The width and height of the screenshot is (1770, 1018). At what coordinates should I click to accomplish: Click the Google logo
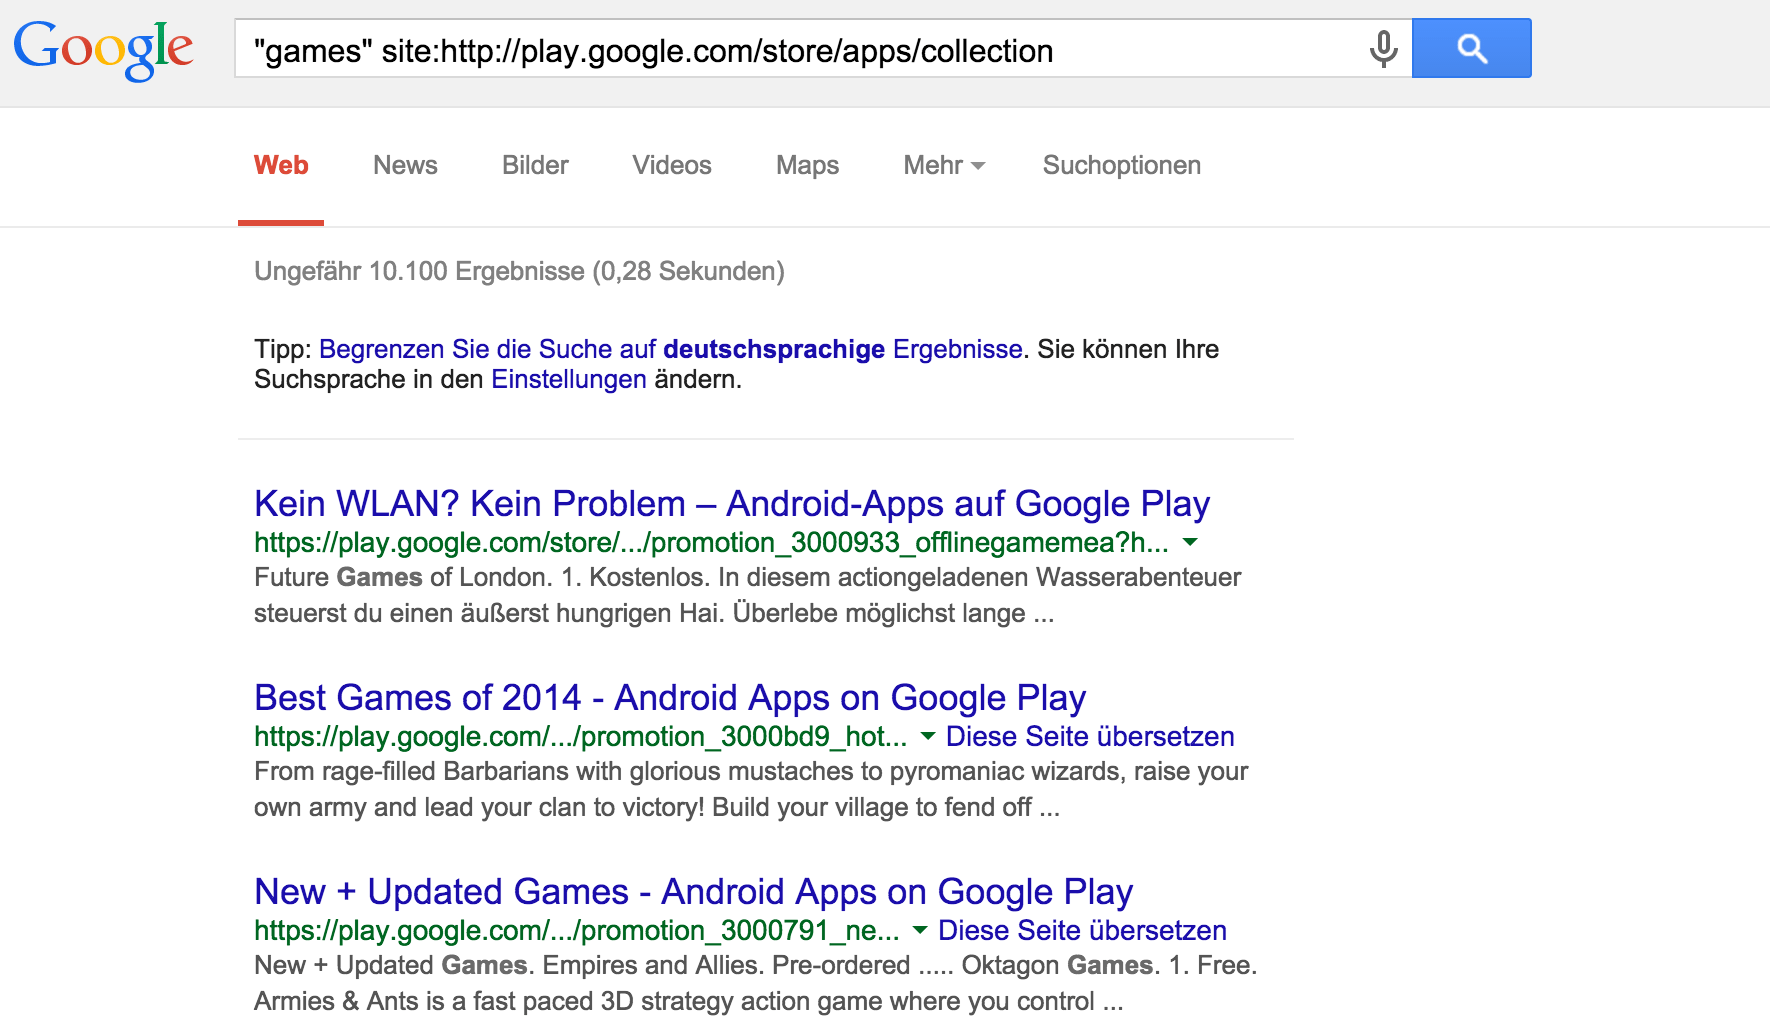click(x=103, y=49)
